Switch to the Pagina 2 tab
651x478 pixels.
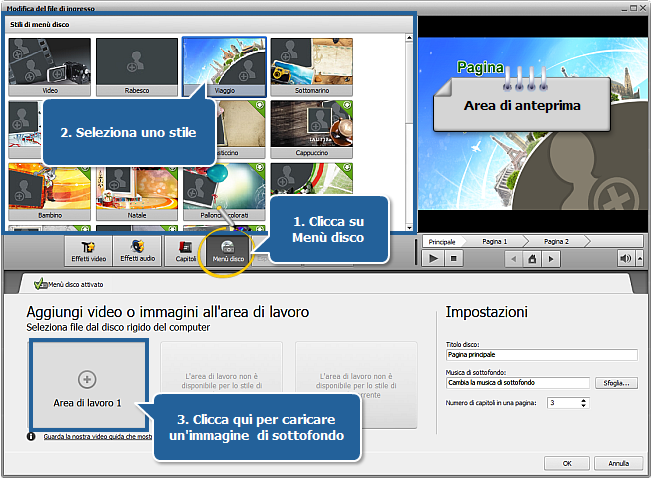pyautogui.click(x=556, y=241)
